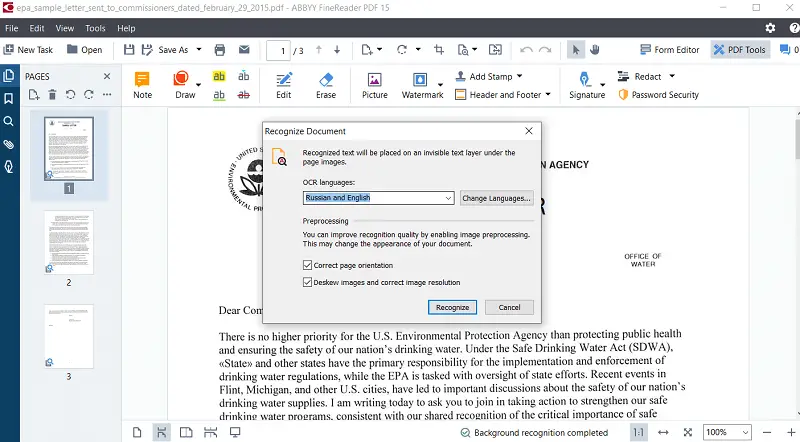Screen dimensions: 800x442
Task: Click the Watermark tool
Action: (422, 85)
